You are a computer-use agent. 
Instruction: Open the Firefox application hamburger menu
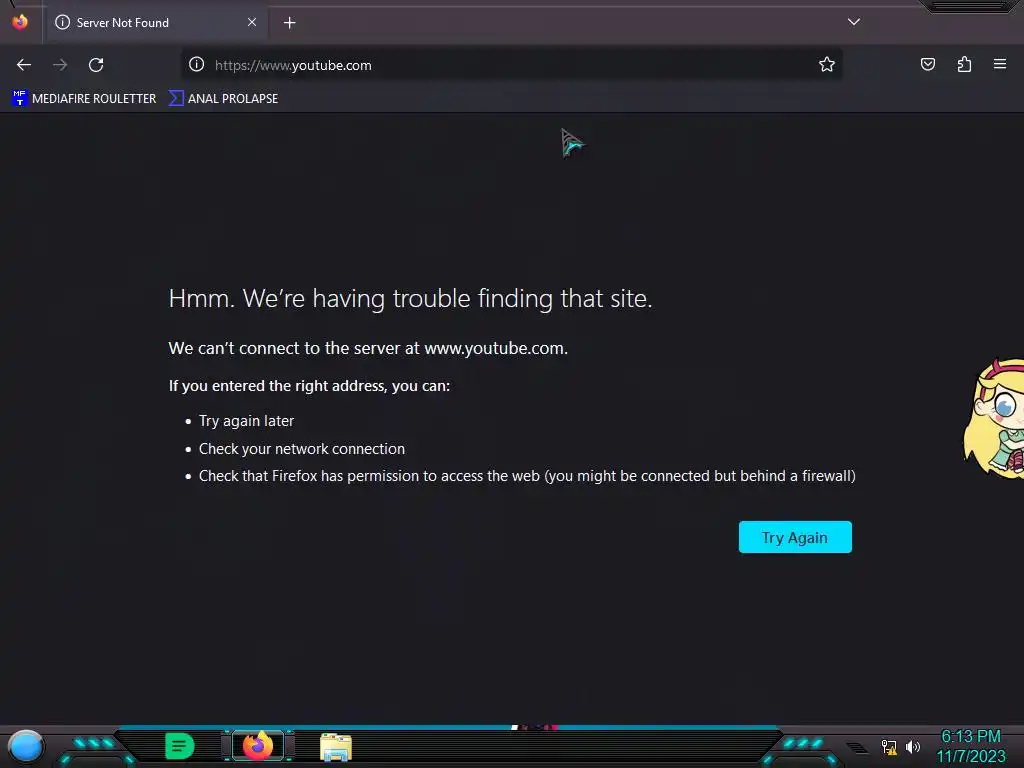(x=1000, y=64)
